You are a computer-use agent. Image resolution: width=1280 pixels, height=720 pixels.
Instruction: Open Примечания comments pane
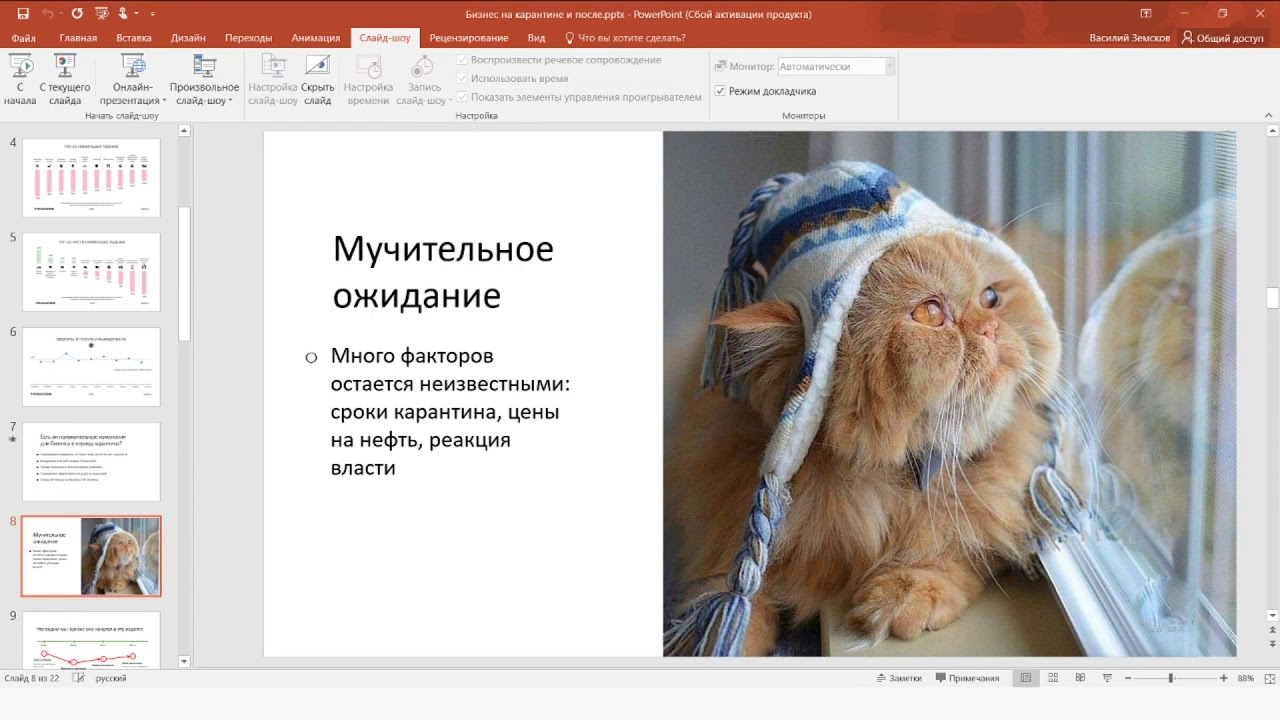(x=967, y=678)
